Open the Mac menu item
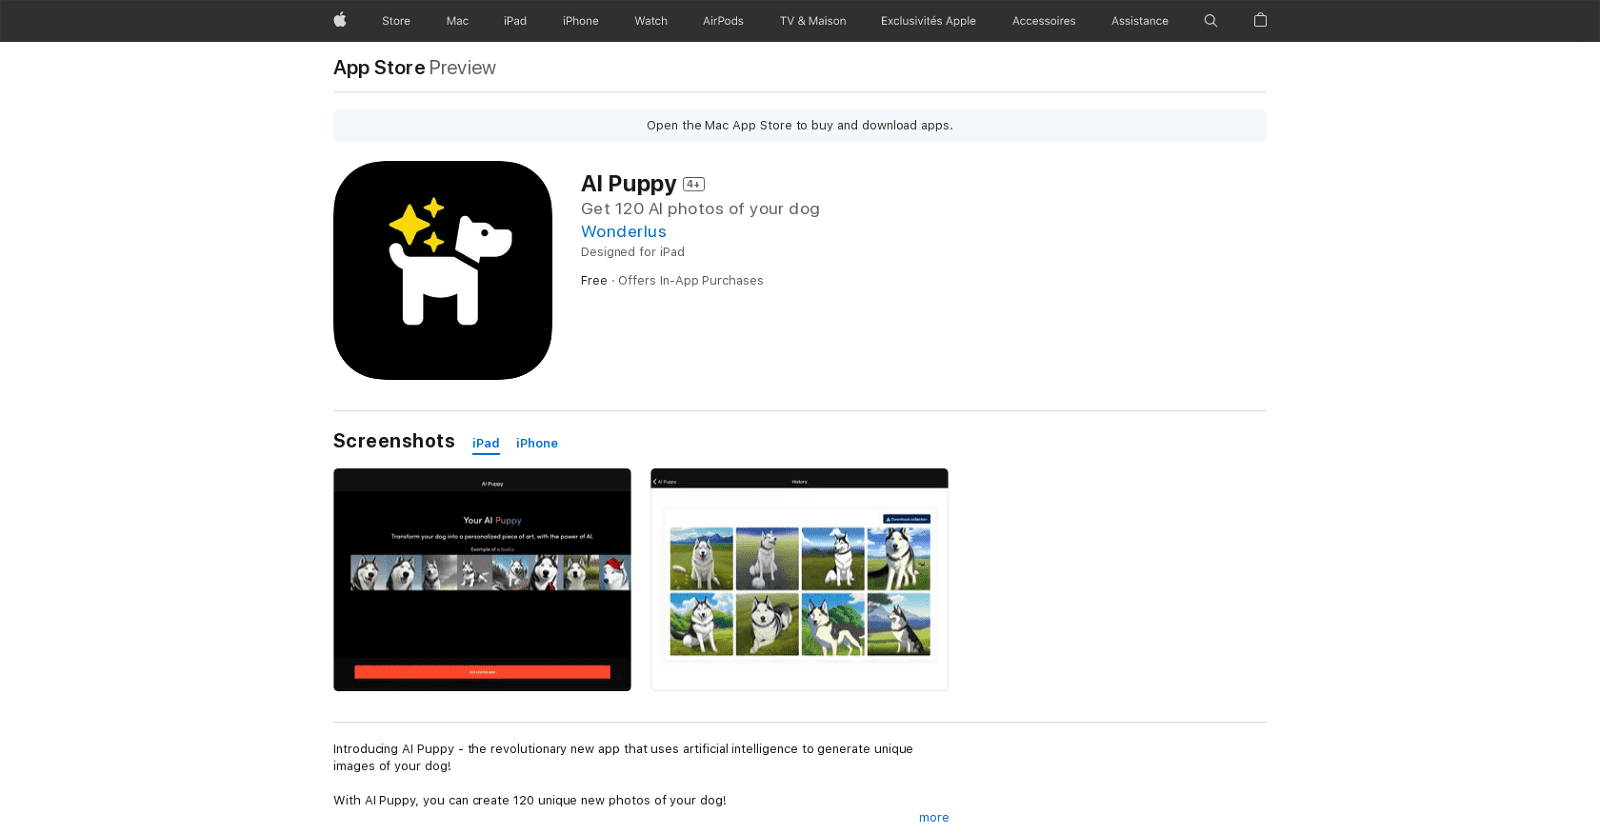 click(x=457, y=21)
